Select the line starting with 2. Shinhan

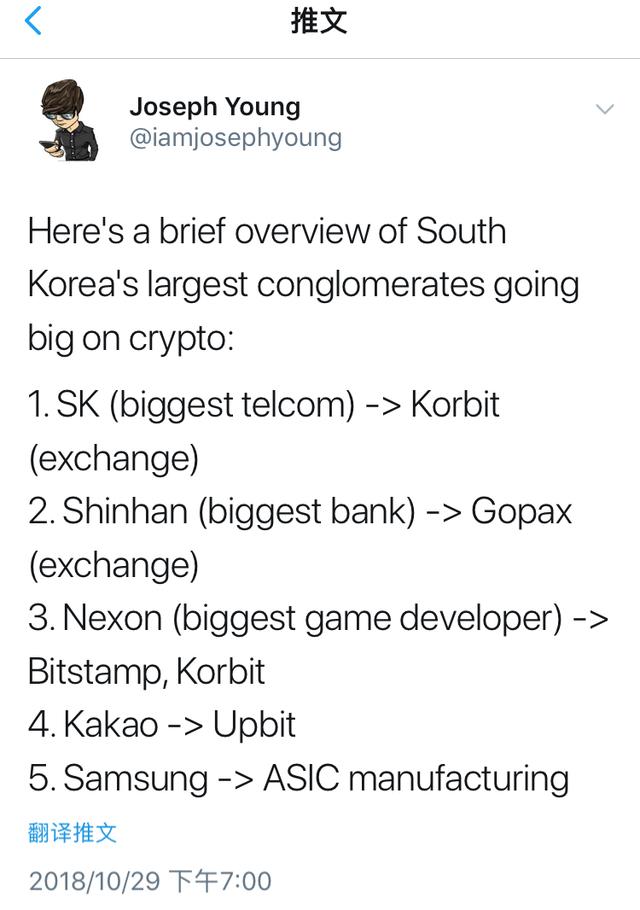click(300, 538)
